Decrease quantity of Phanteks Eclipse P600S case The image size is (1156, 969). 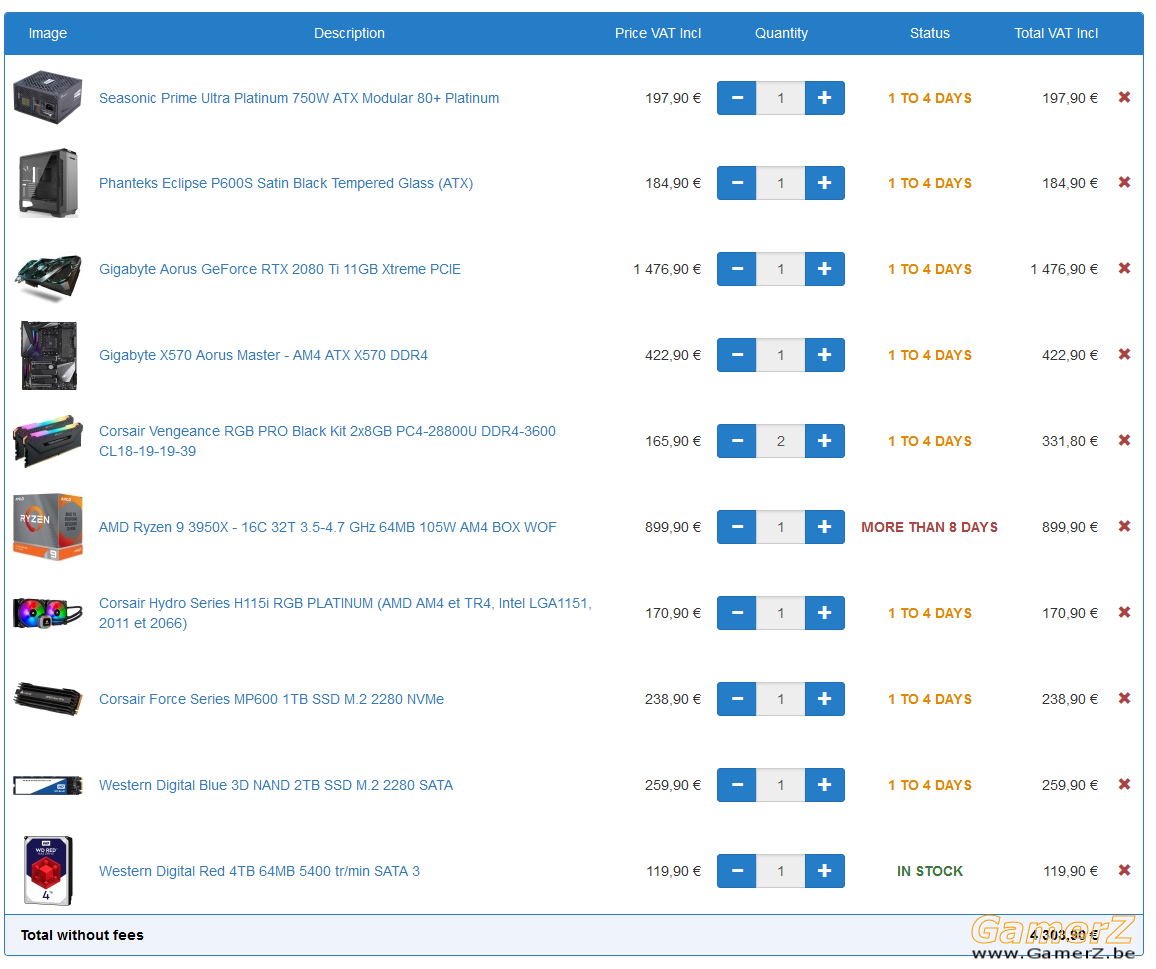[x=737, y=183]
